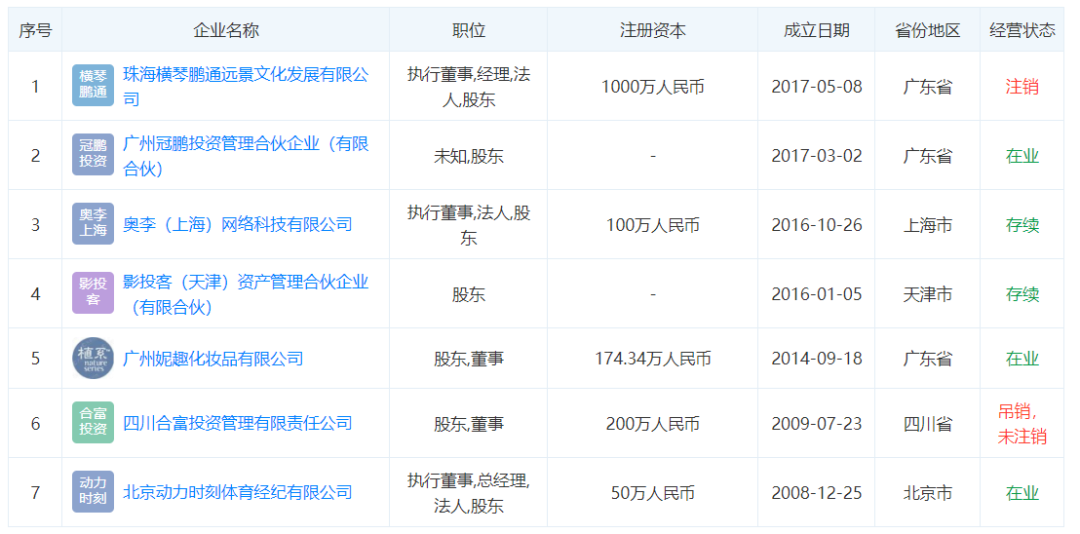The width and height of the screenshot is (1080, 534).
Task: Click position text 未知,股东
Action: tap(468, 156)
